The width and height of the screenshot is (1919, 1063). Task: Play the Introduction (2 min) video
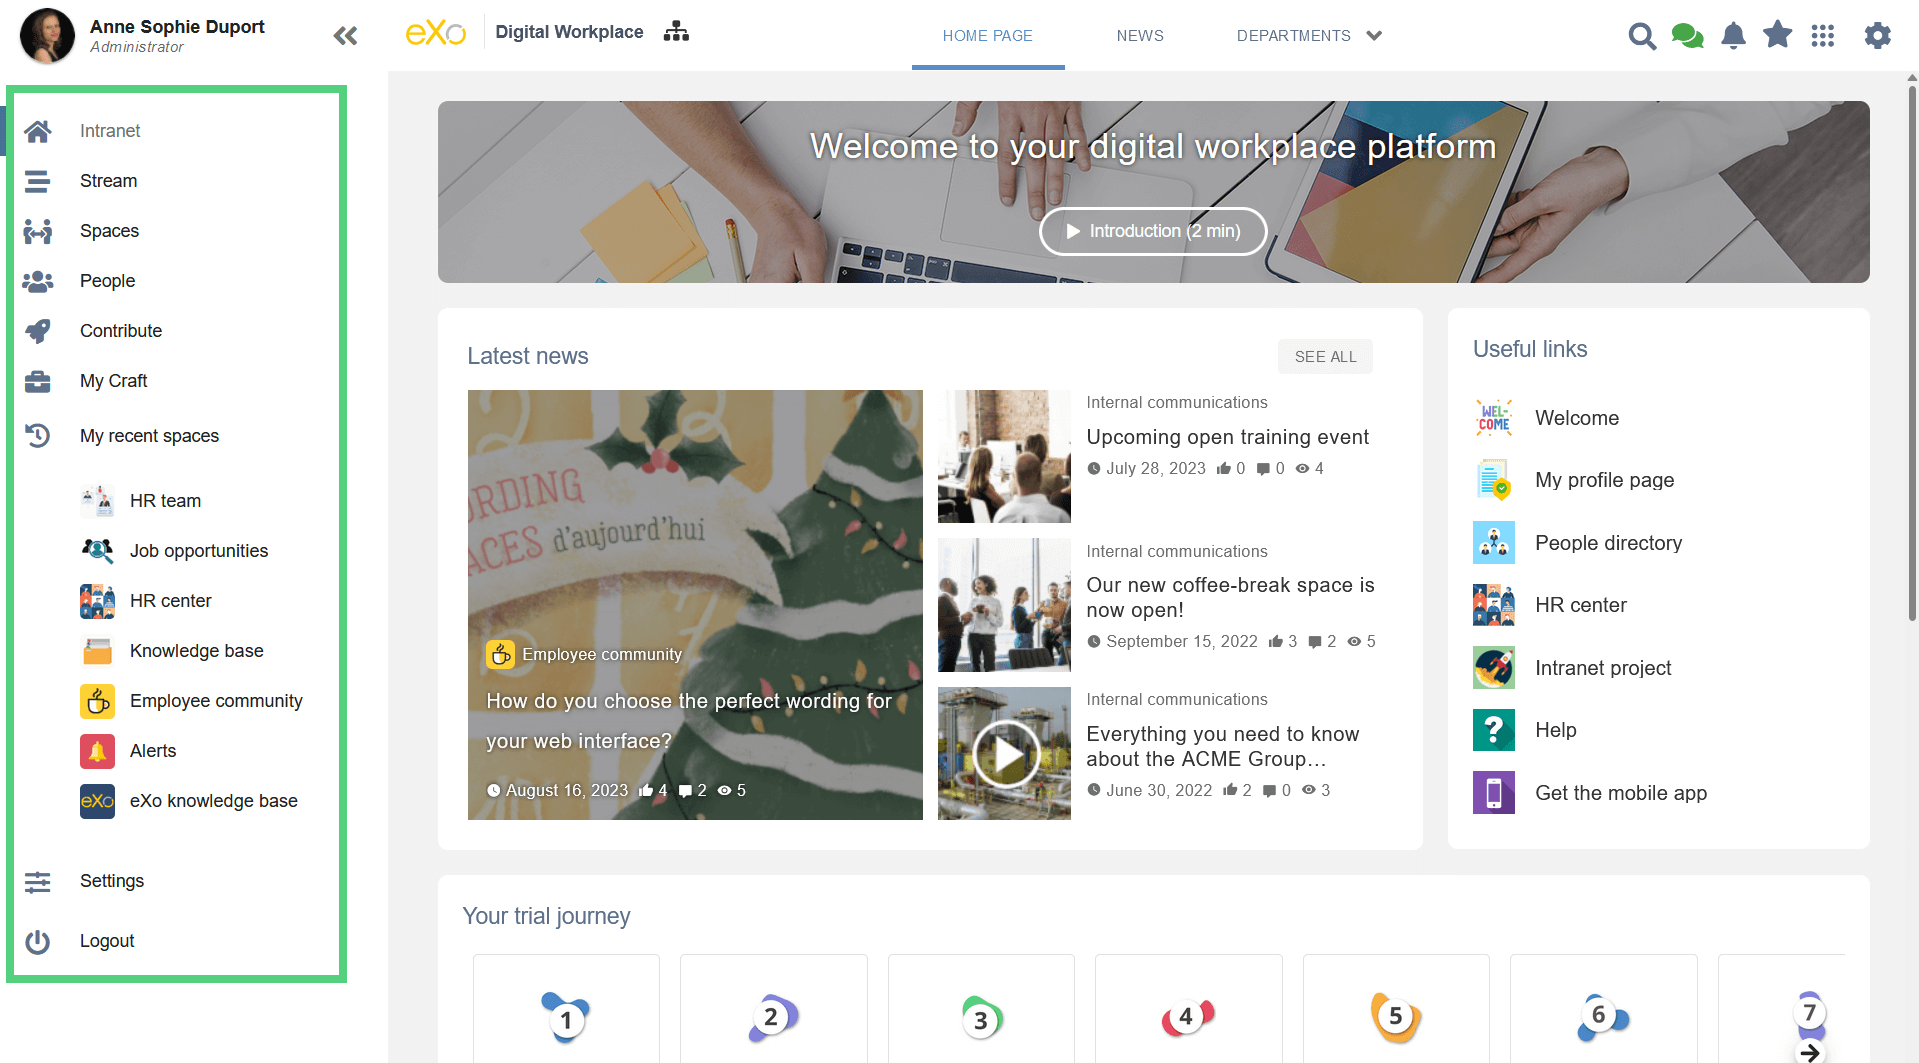click(1153, 231)
